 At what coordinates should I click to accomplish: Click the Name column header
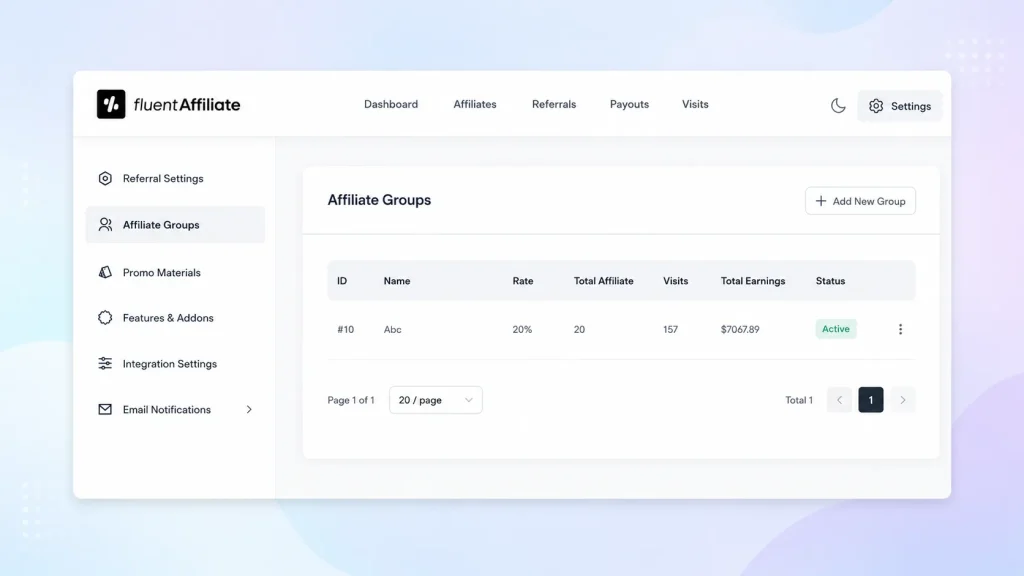click(397, 281)
